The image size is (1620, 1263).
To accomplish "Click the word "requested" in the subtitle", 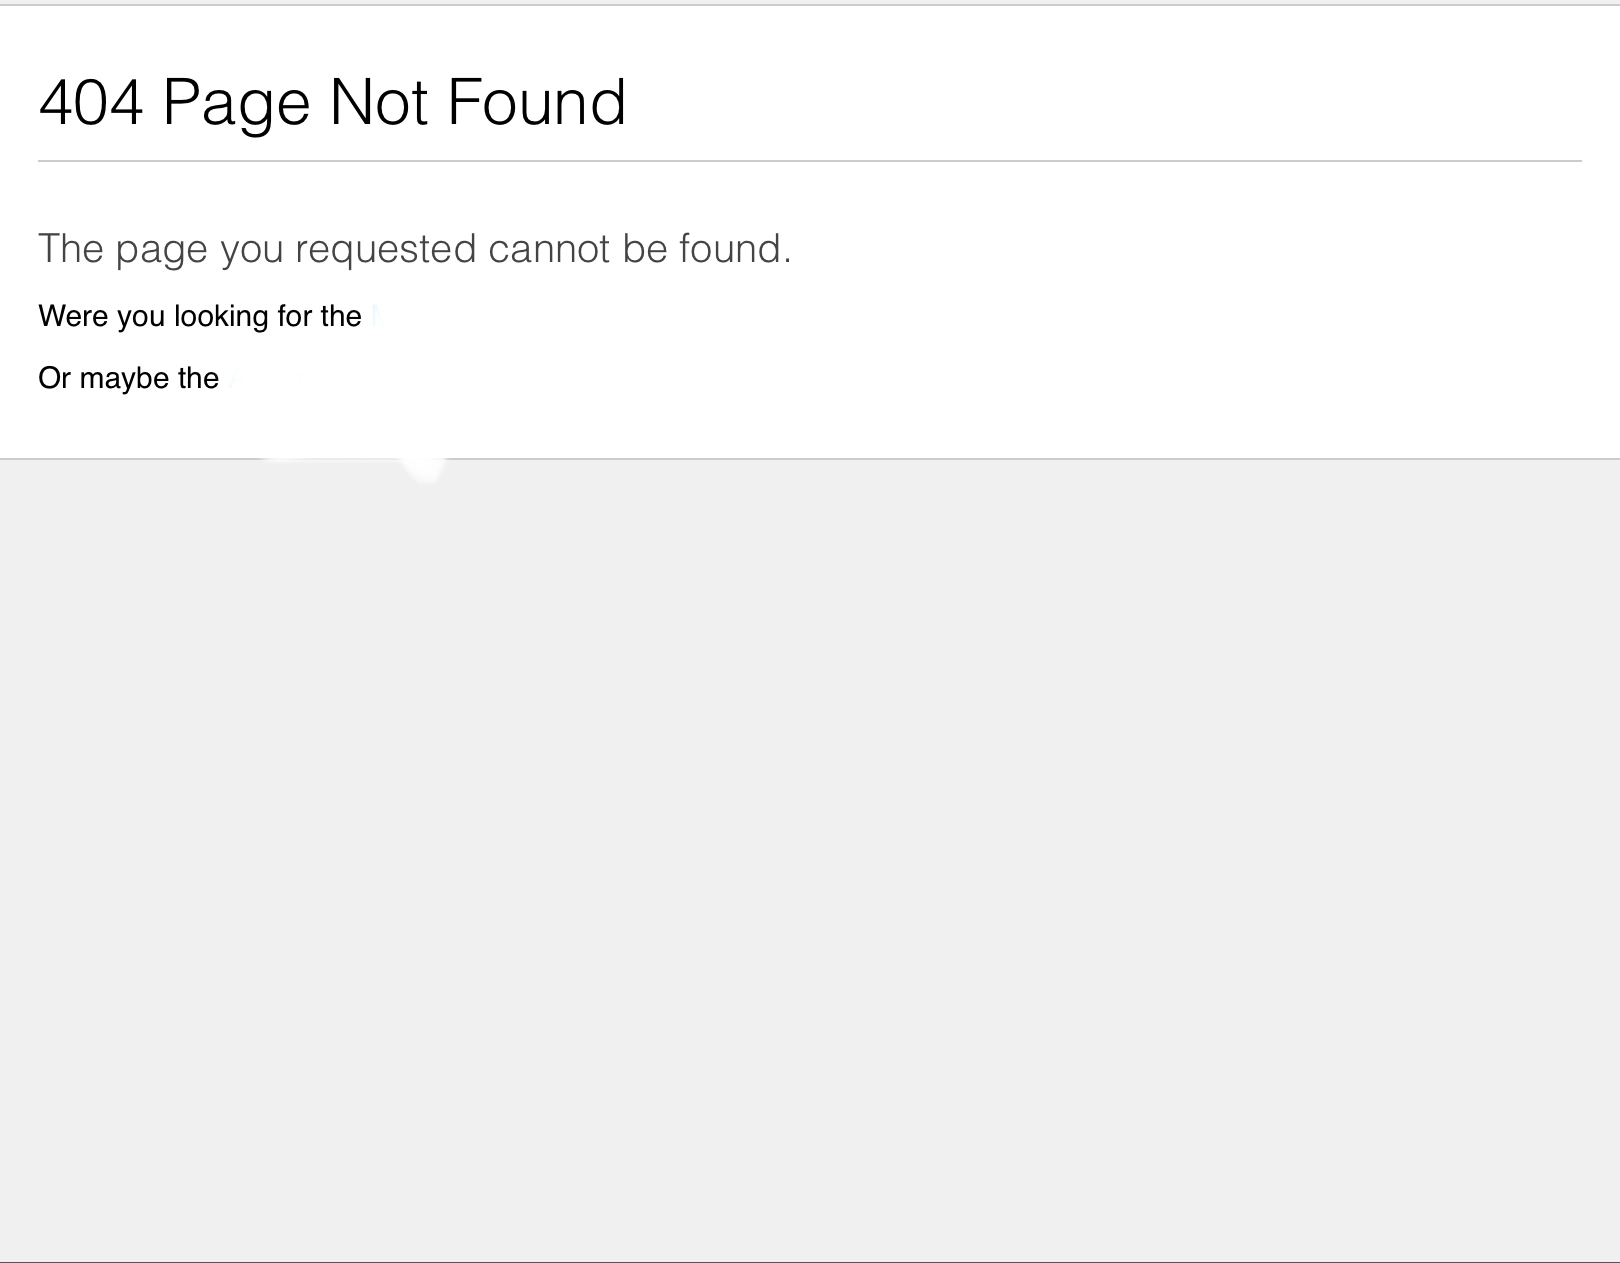I will point(385,249).
